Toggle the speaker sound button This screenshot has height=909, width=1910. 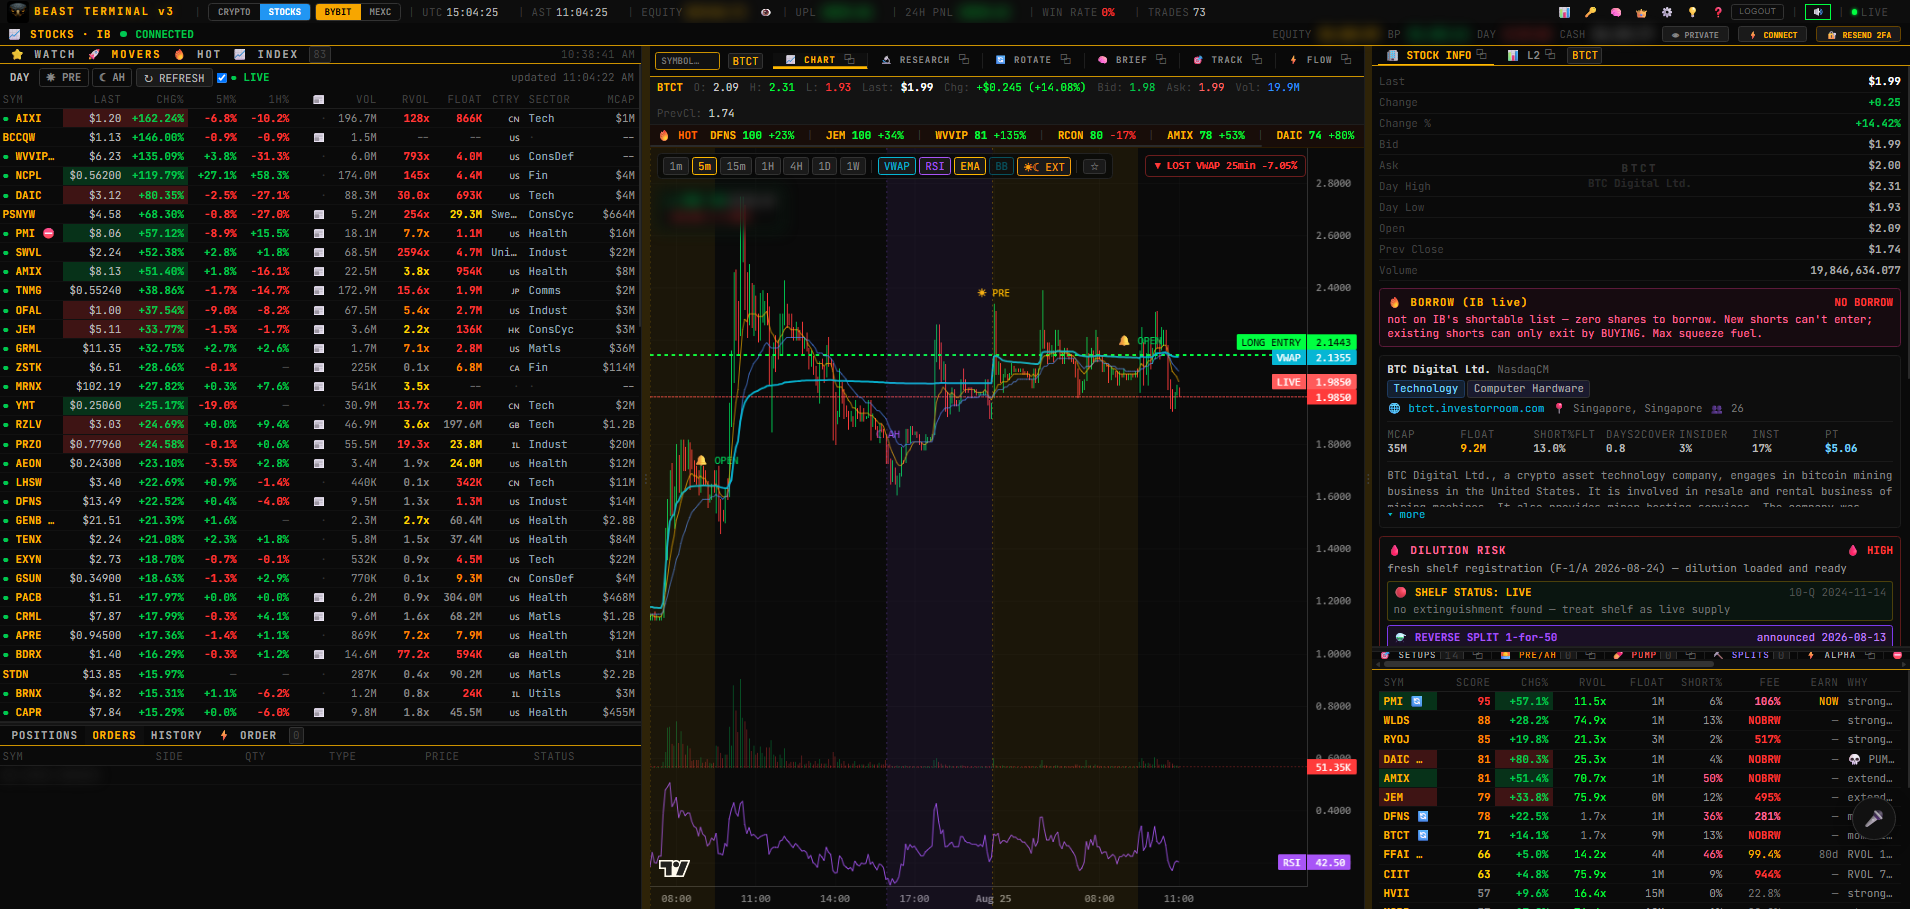click(1818, 12)
